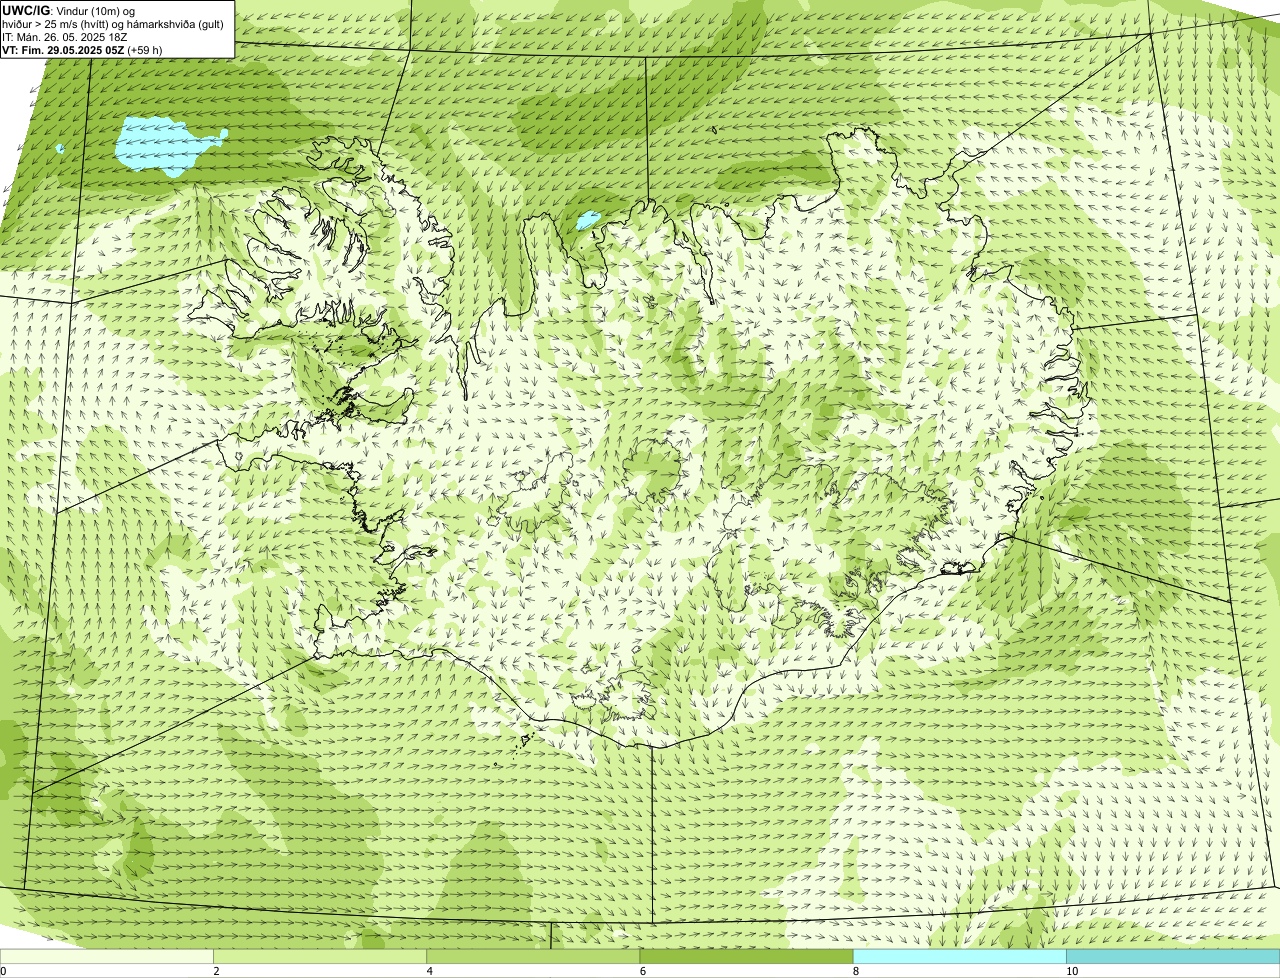Click the '8' scale label under color bar

(855, 971)
